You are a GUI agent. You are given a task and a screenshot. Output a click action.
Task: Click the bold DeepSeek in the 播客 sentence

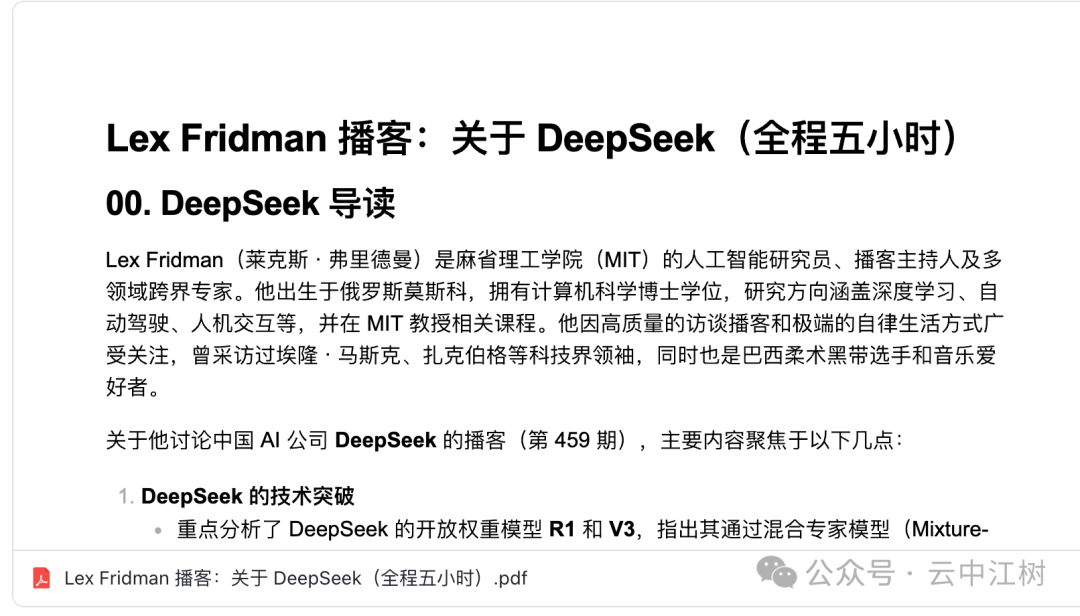[x=385, y=440]
